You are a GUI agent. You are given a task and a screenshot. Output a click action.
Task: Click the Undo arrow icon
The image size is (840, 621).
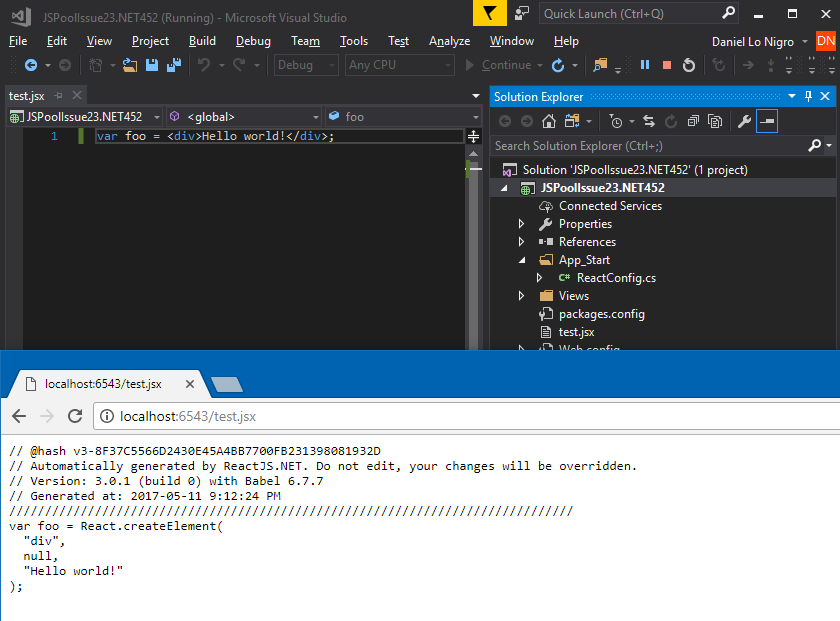point(204,65)
